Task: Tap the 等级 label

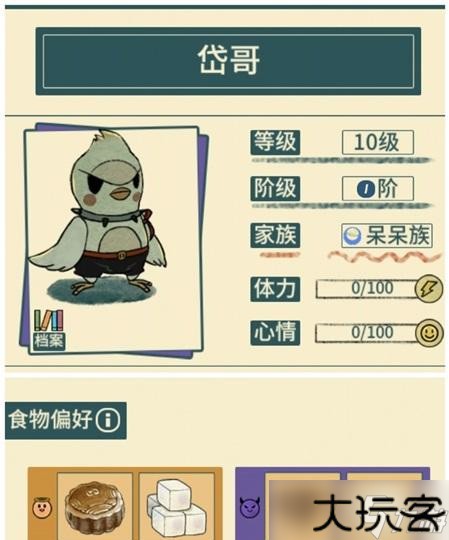Action: pos(275,142)
